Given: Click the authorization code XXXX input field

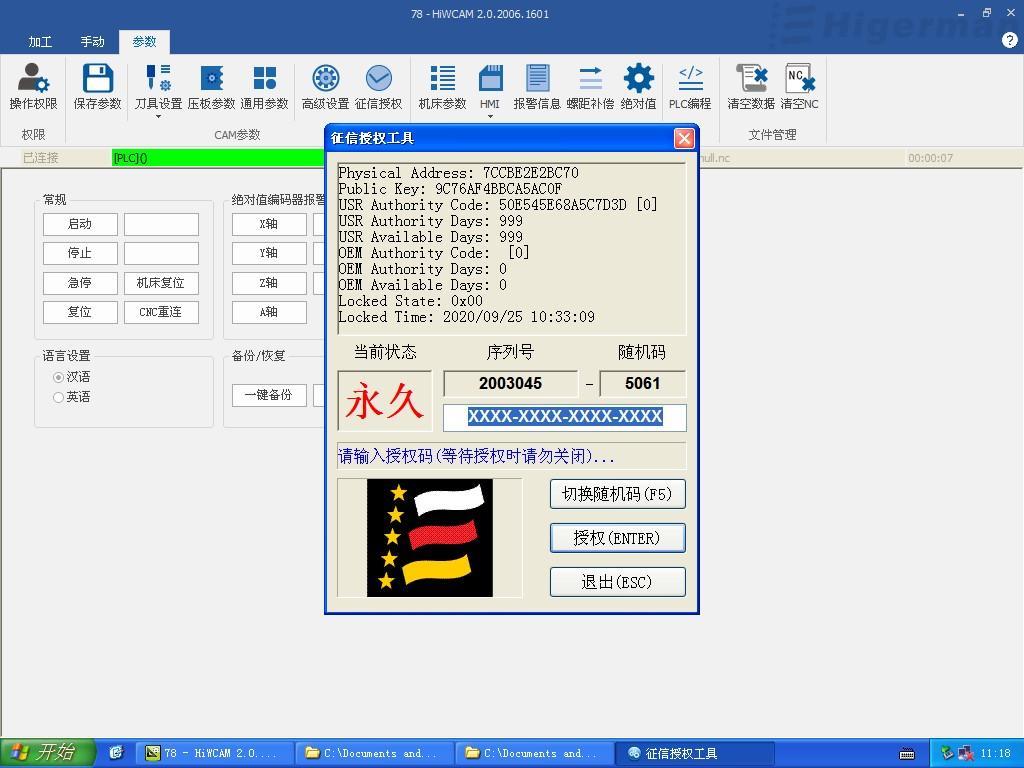Looking at the screenshot, I should point(565,417).
